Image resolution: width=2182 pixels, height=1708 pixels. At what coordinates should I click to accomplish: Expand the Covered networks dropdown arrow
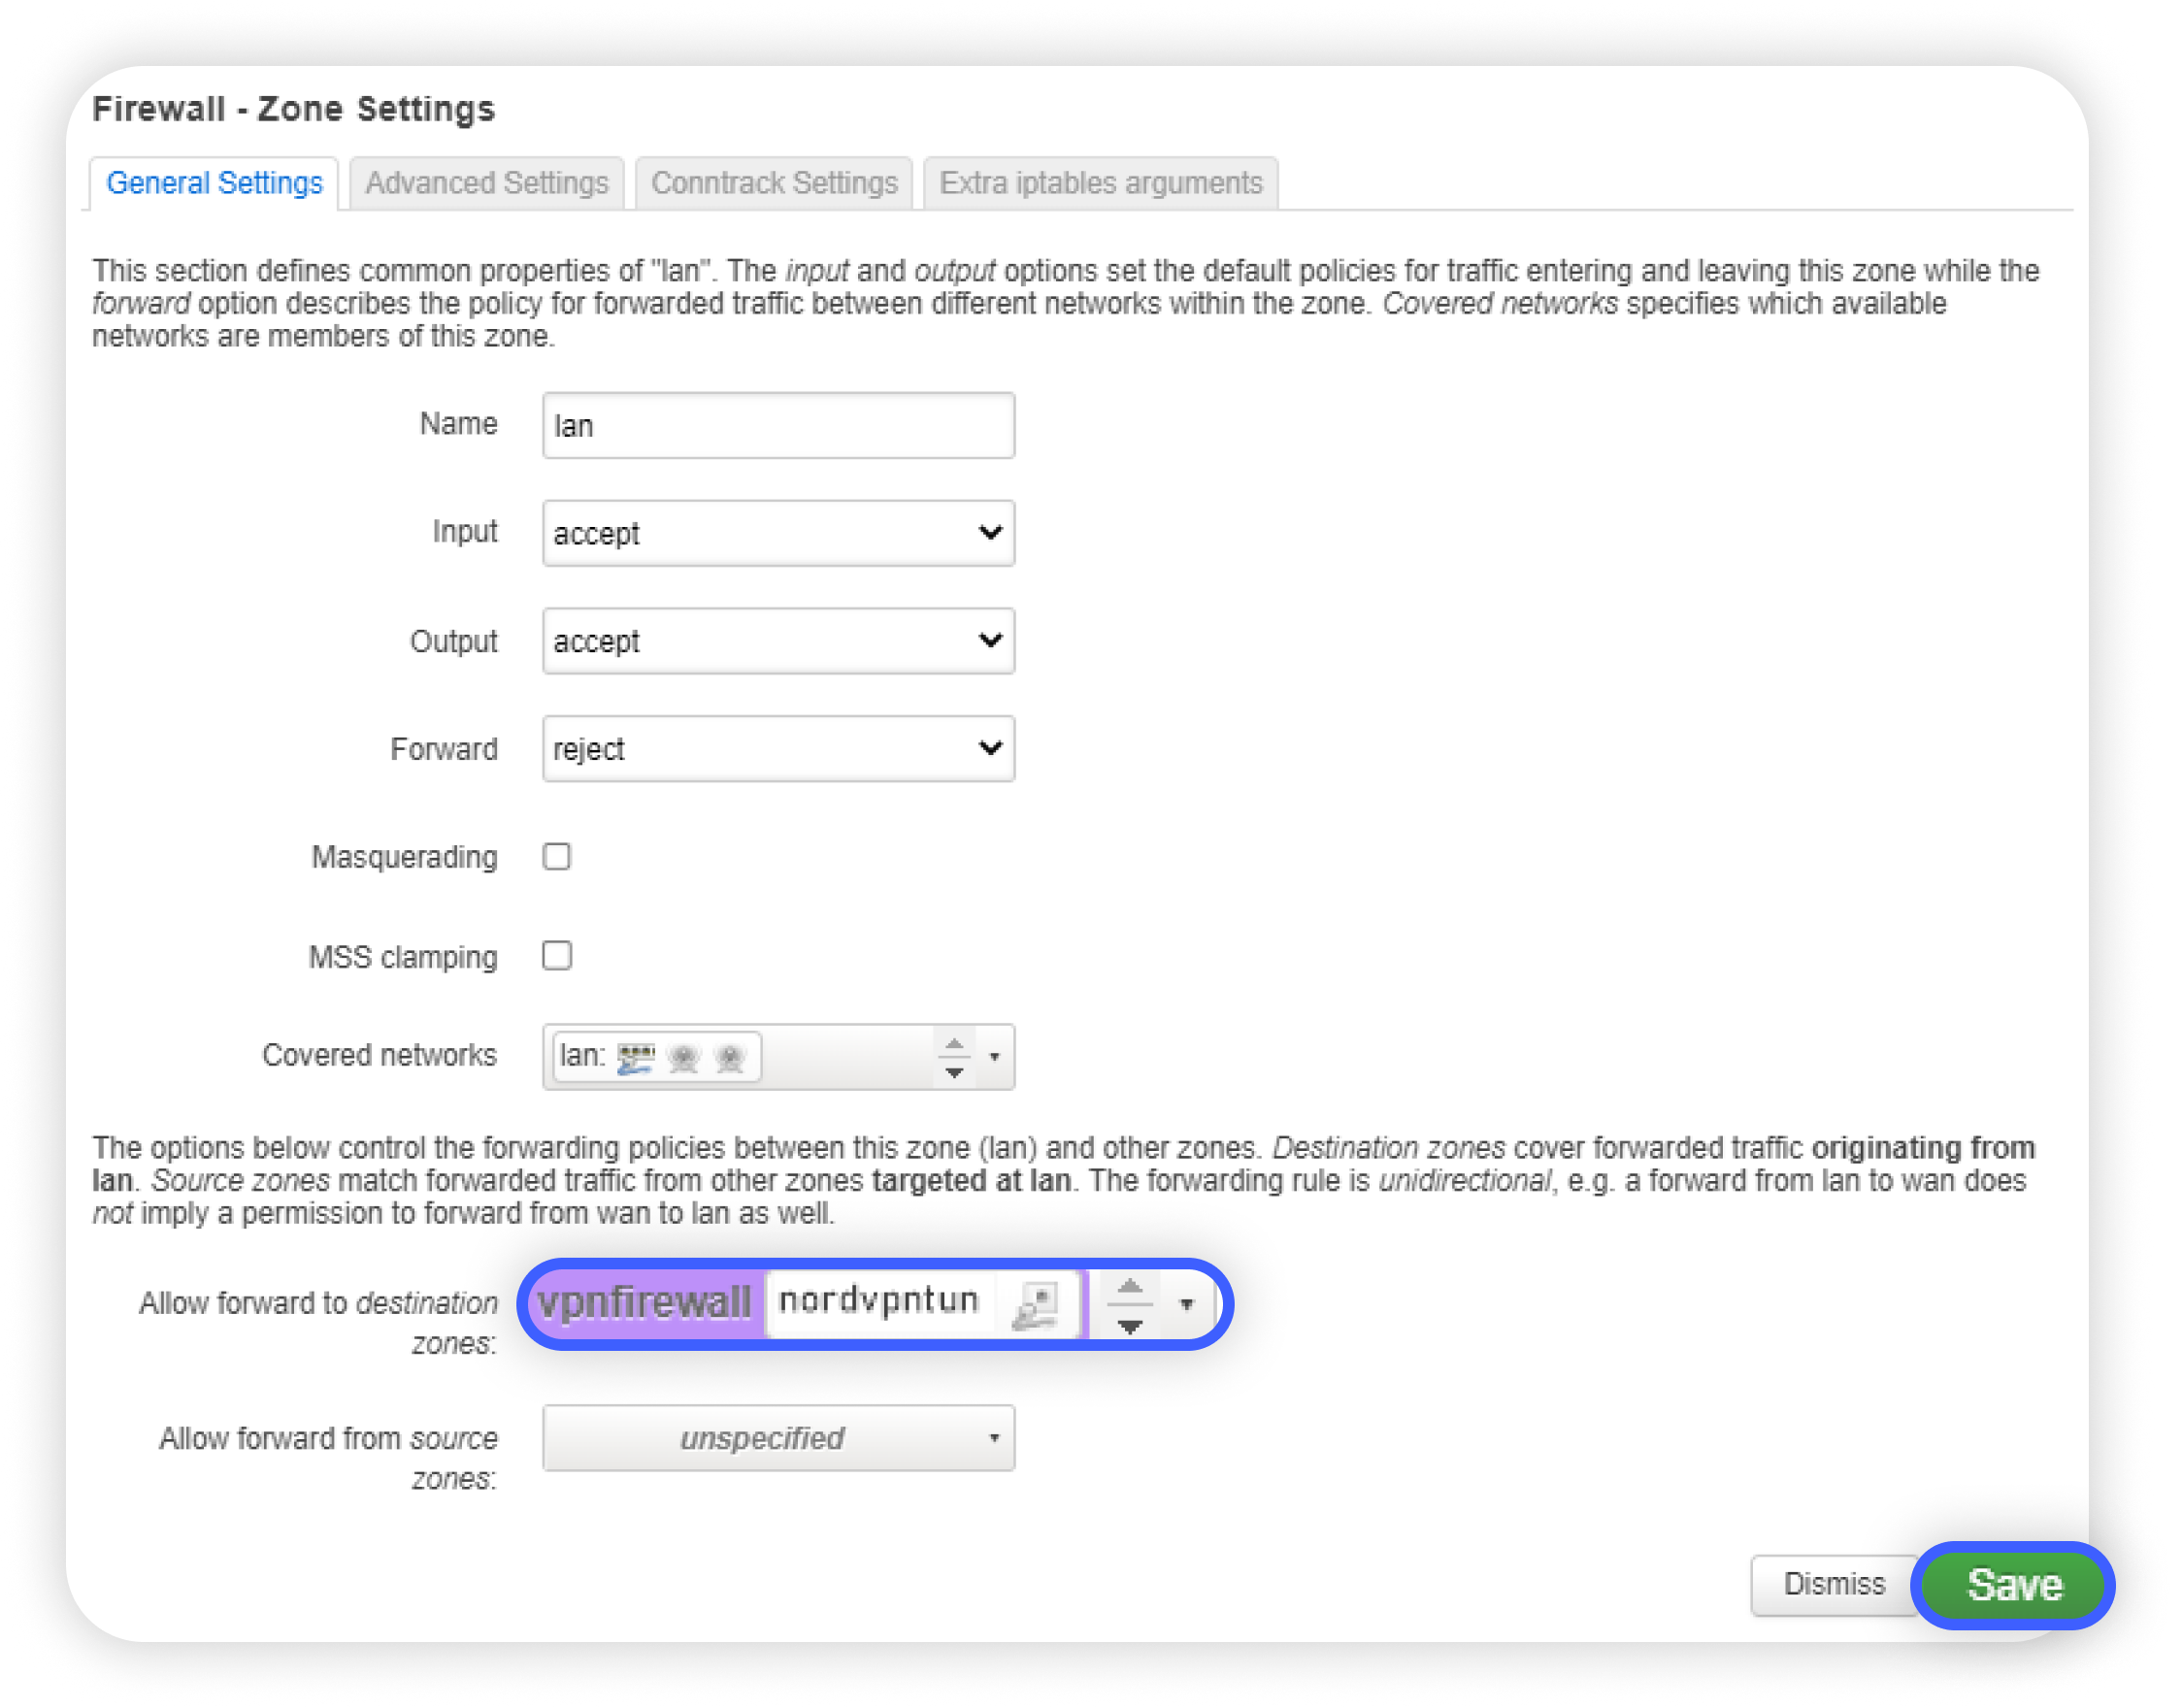pyautogui.click(x=994, y=1056)
